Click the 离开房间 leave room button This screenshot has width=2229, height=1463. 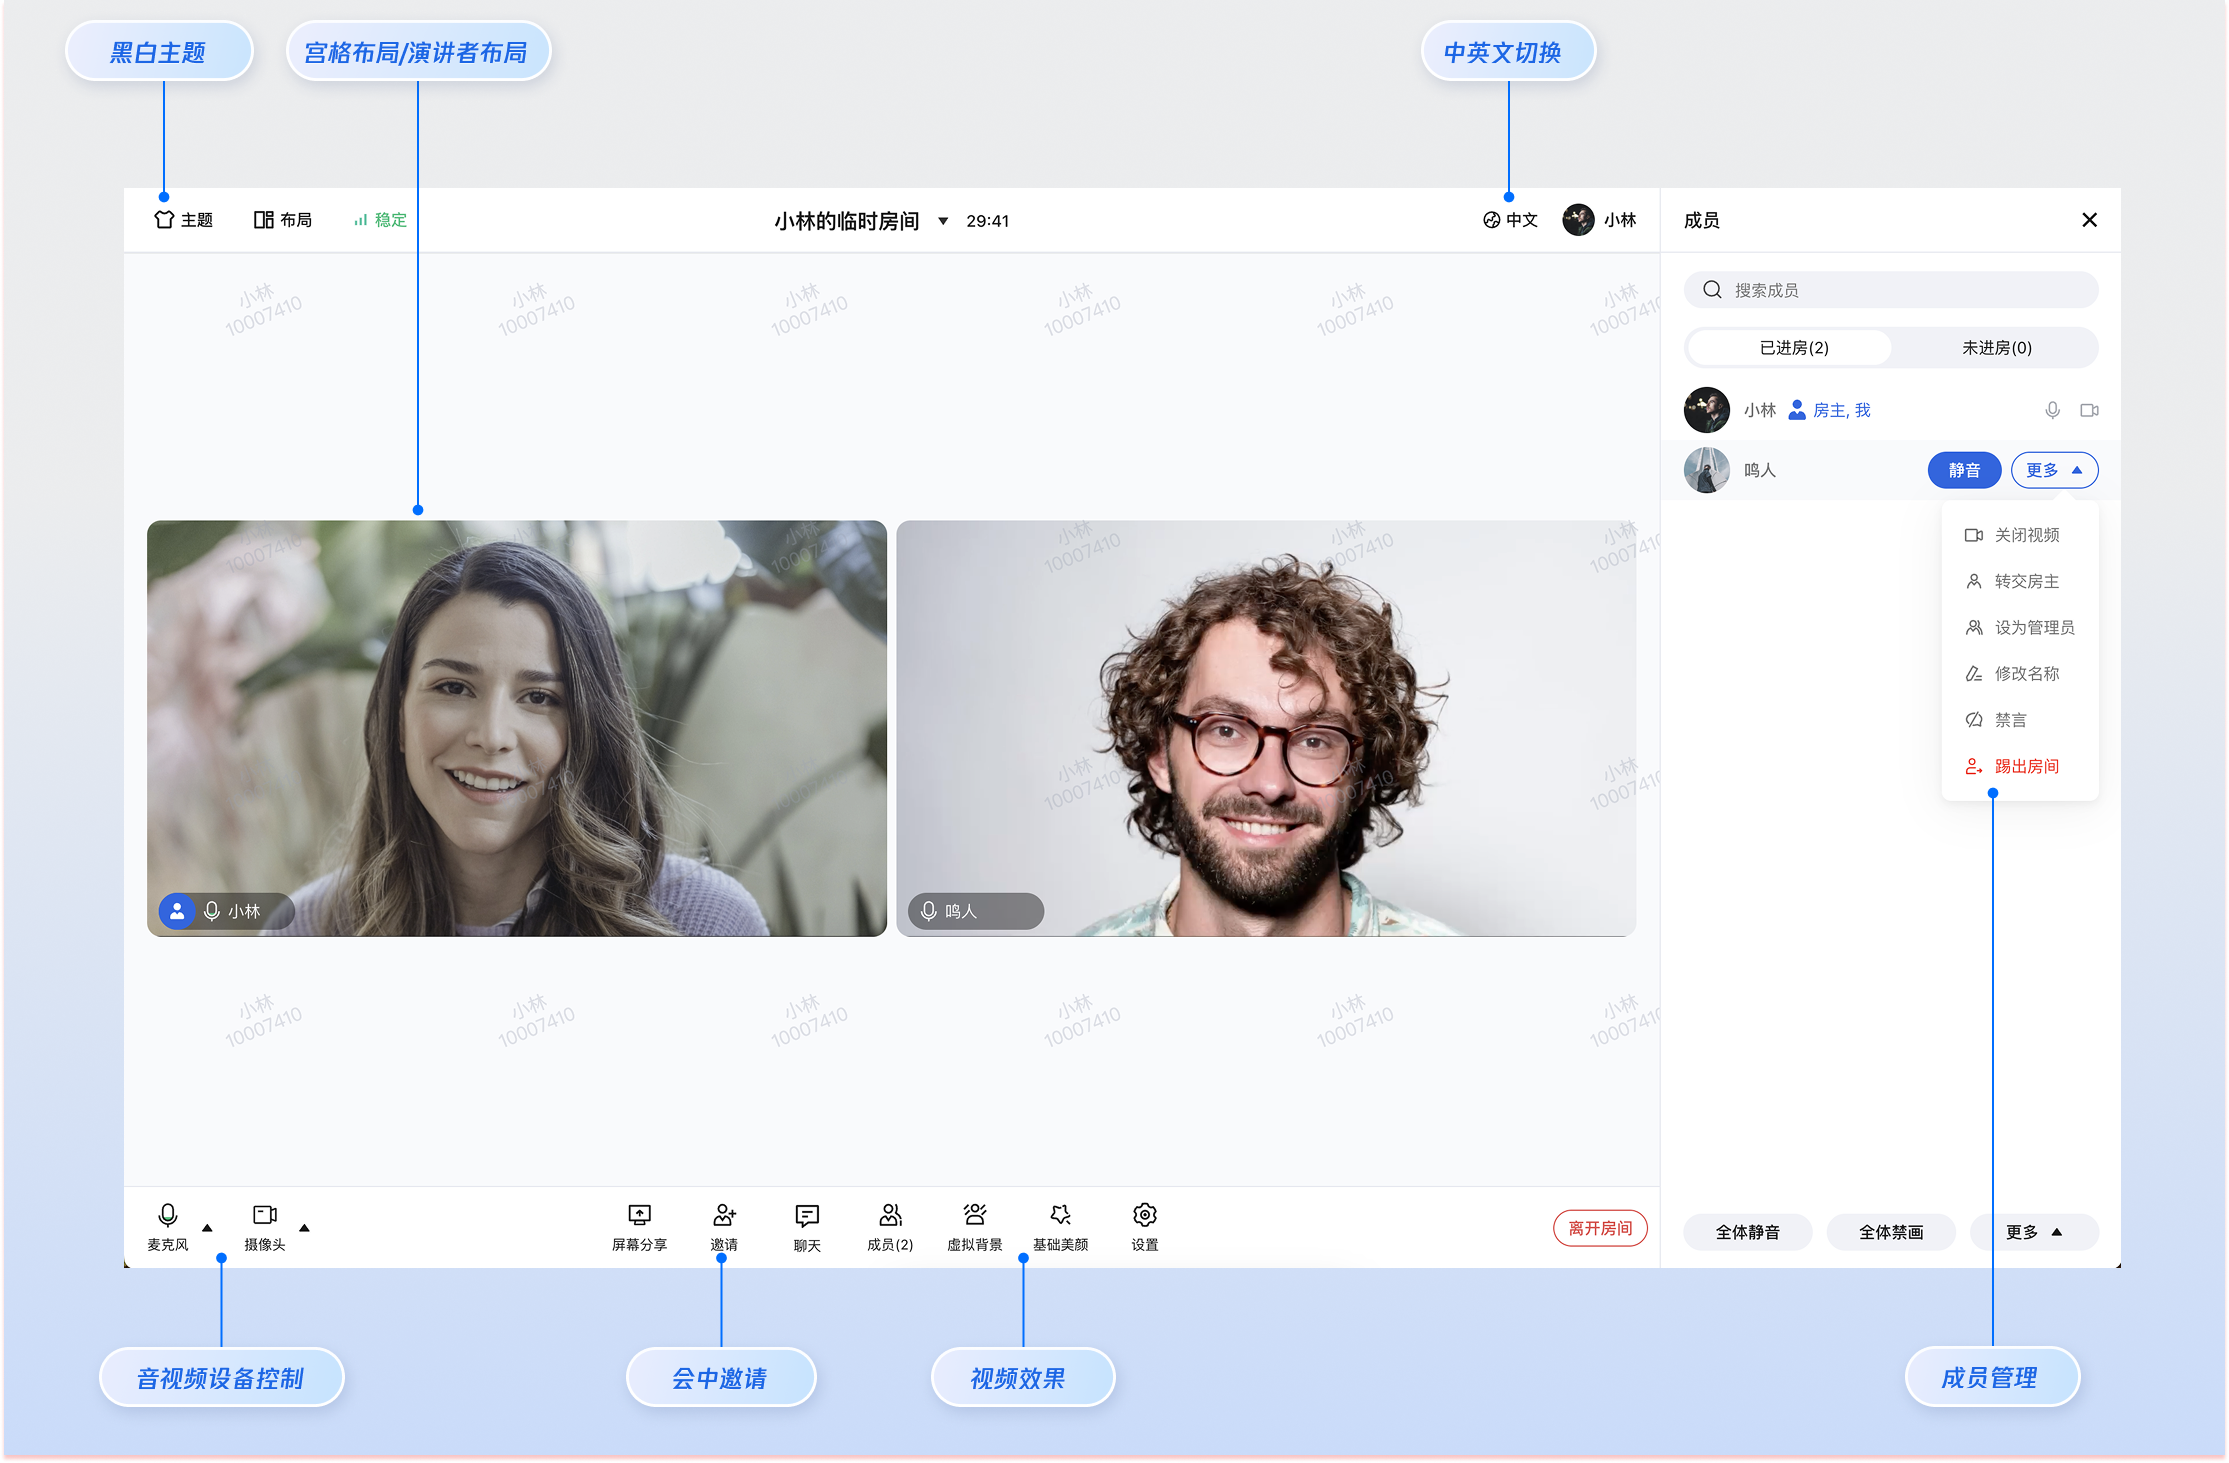1599,1228
